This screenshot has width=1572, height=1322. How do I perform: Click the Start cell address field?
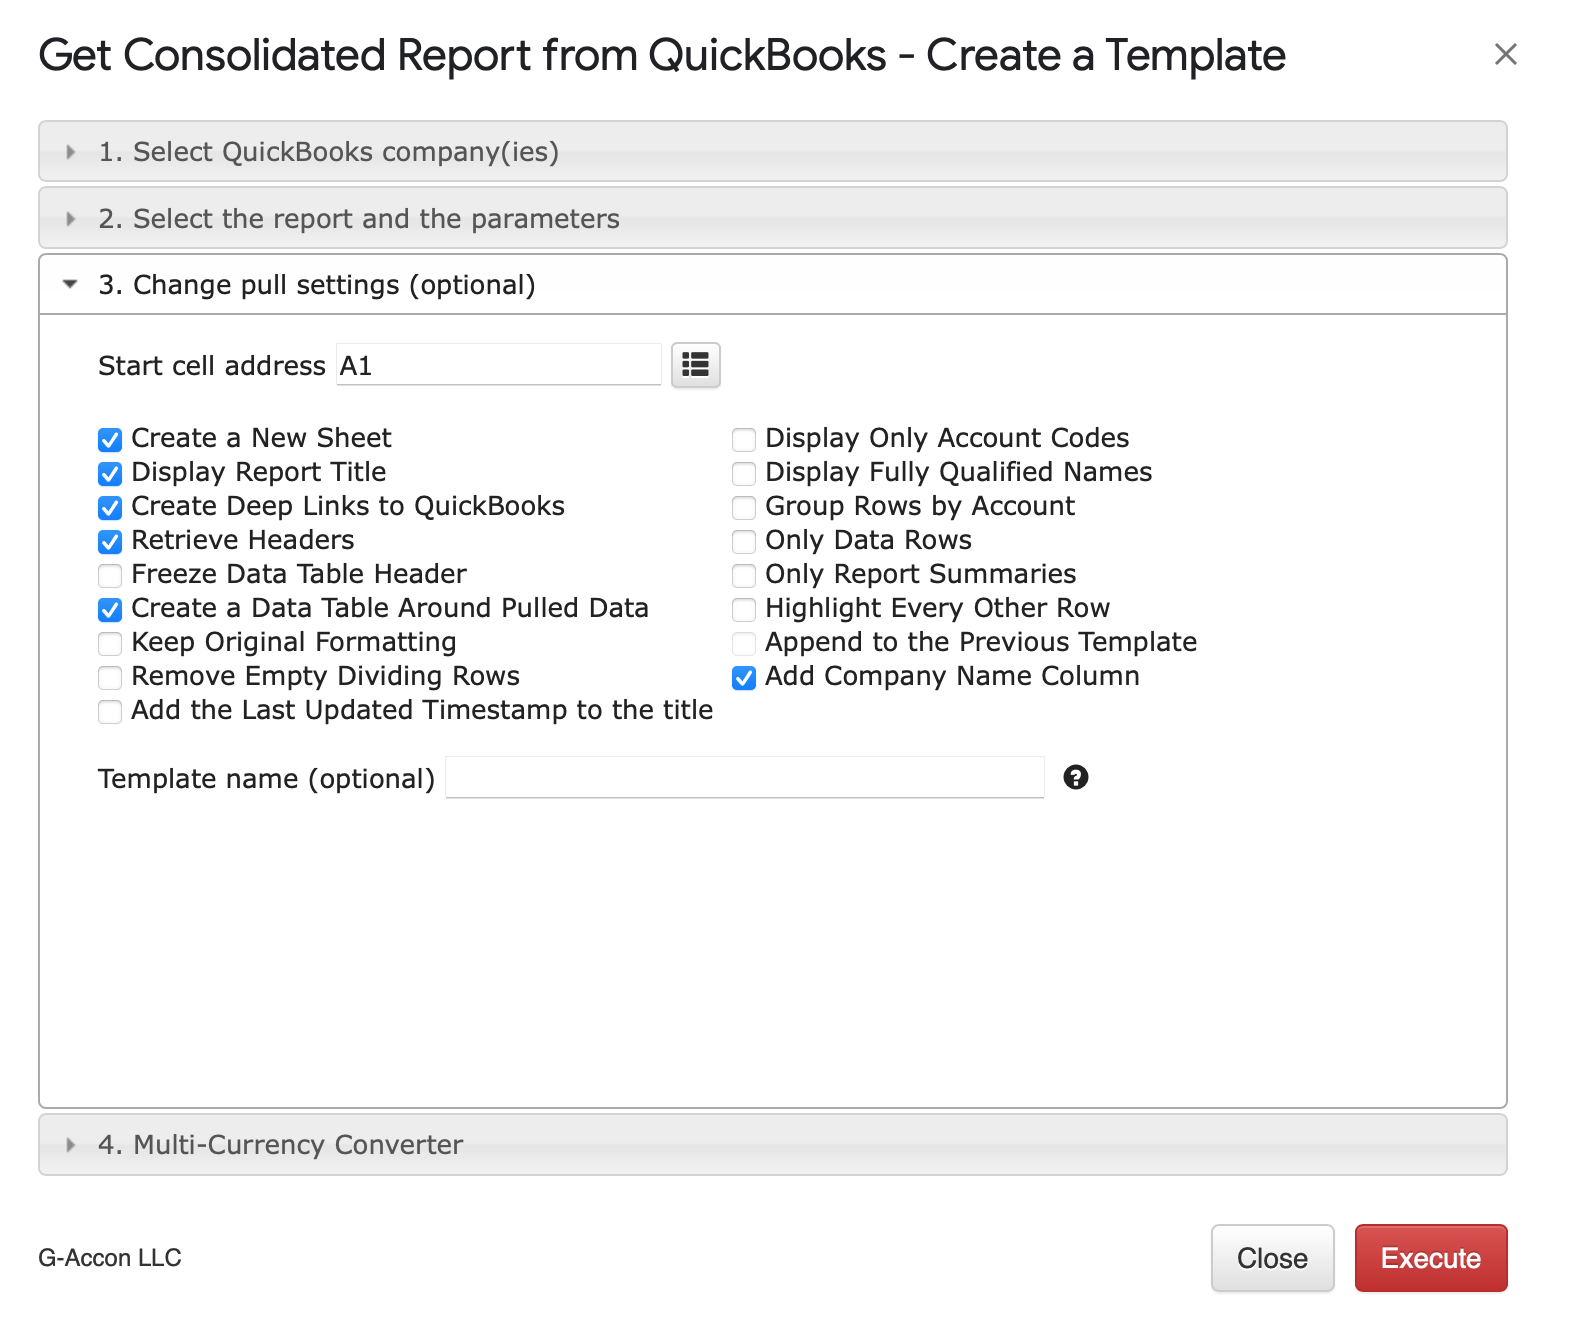tap(498, 366)
